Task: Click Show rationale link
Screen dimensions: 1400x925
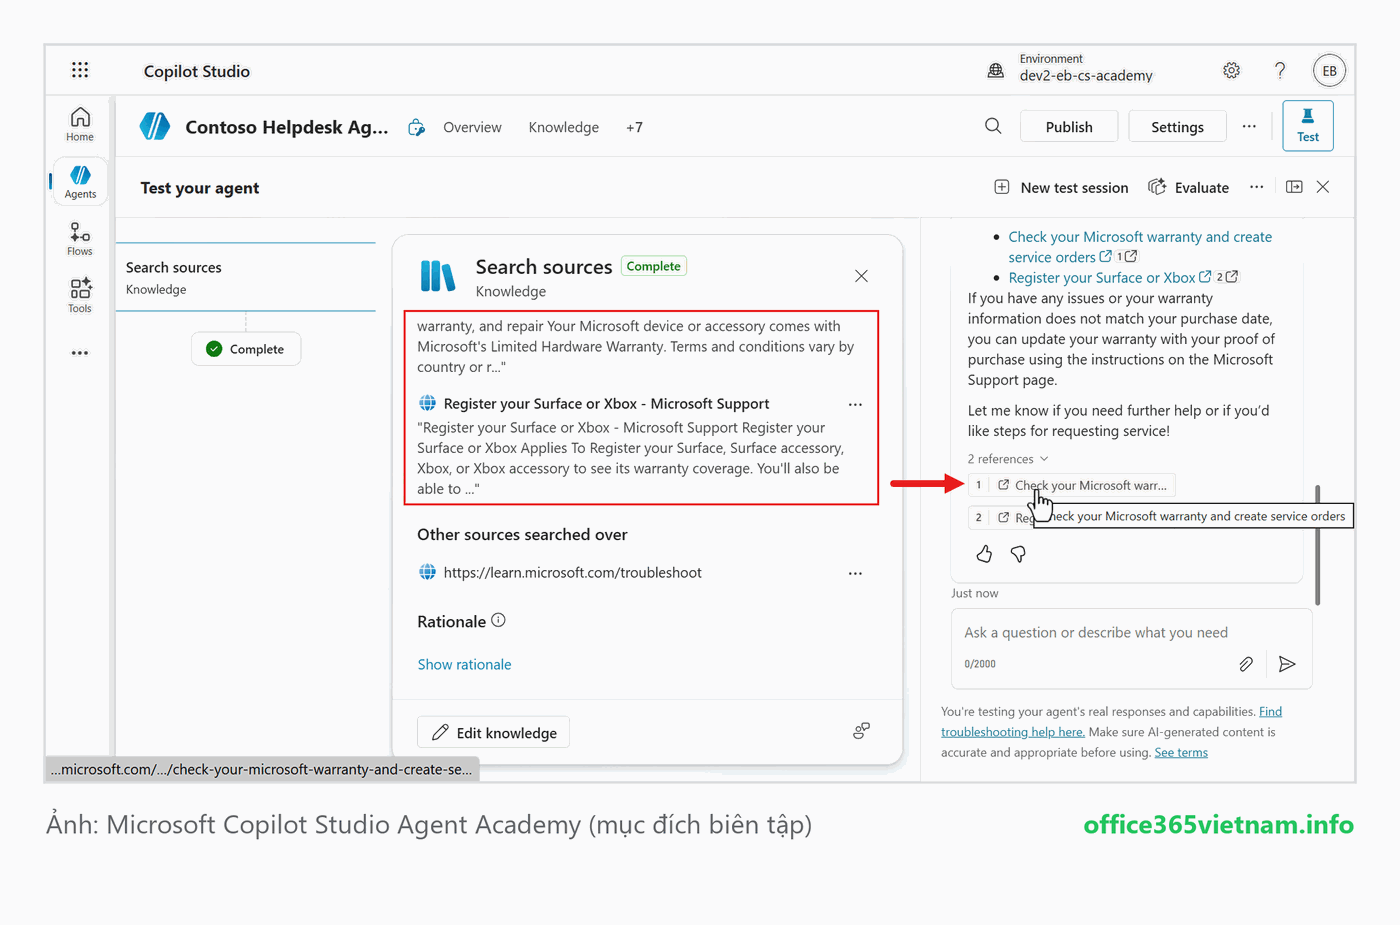Action: (464, 664)
